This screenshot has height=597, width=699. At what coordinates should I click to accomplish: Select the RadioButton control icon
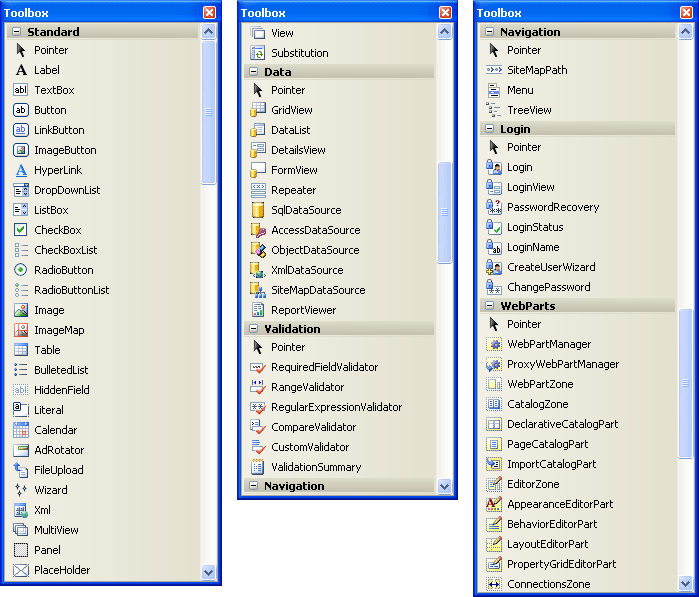[x=21, y=270]
